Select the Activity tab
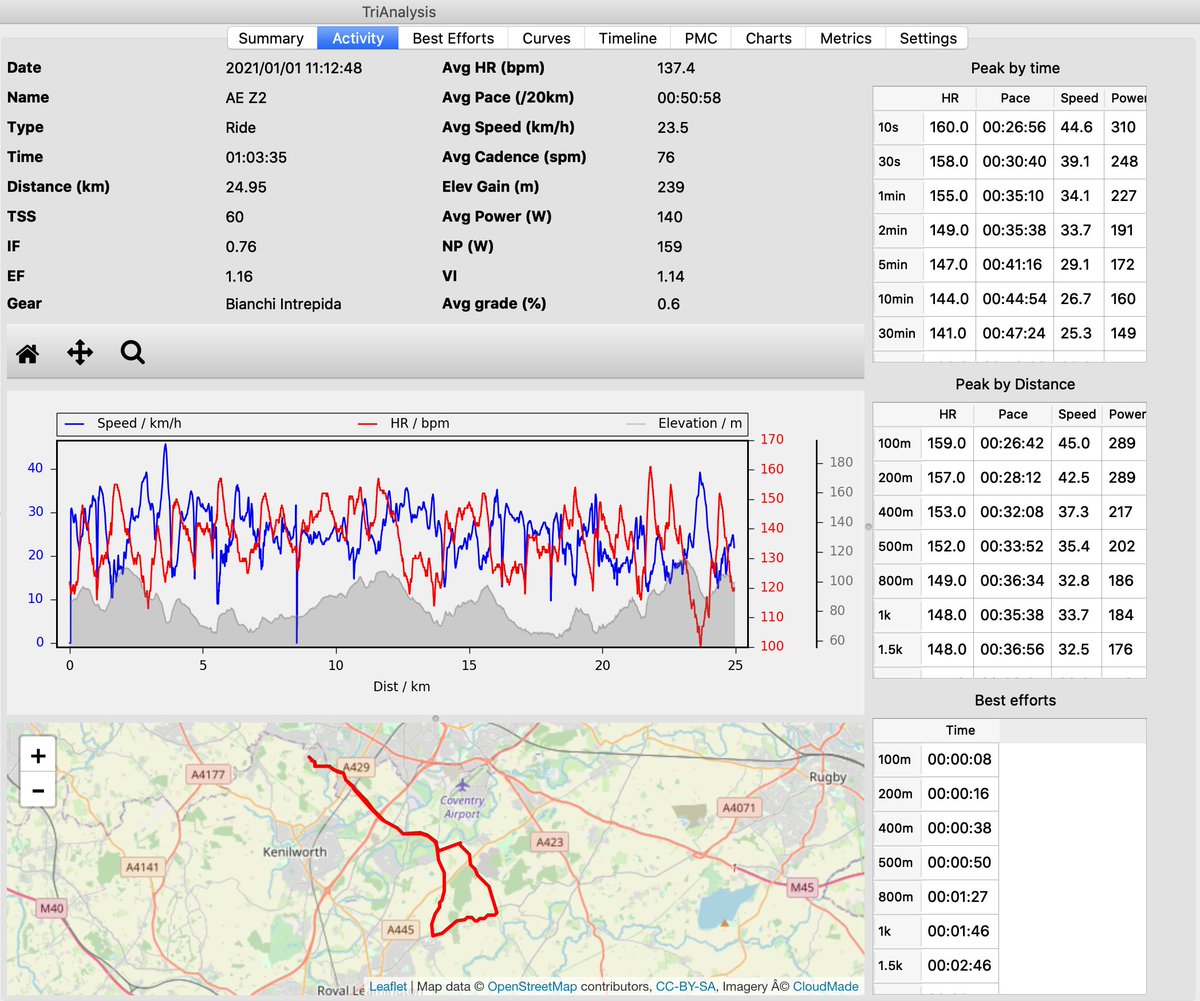Image resolution: width=1200 pixels, height=1001 pixels. click(358, 38)
